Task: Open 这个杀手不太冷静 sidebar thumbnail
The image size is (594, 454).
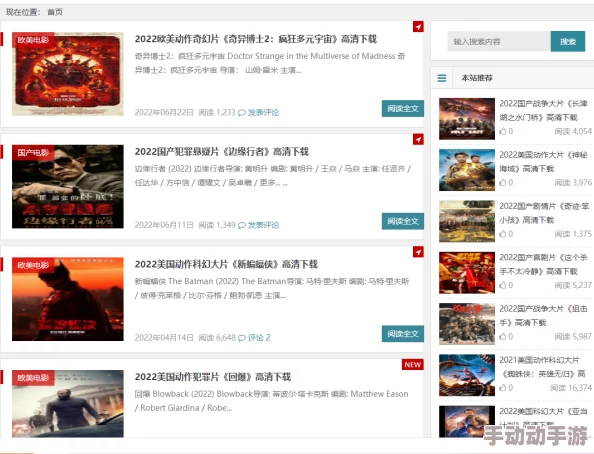Action: tap(467, 272)
